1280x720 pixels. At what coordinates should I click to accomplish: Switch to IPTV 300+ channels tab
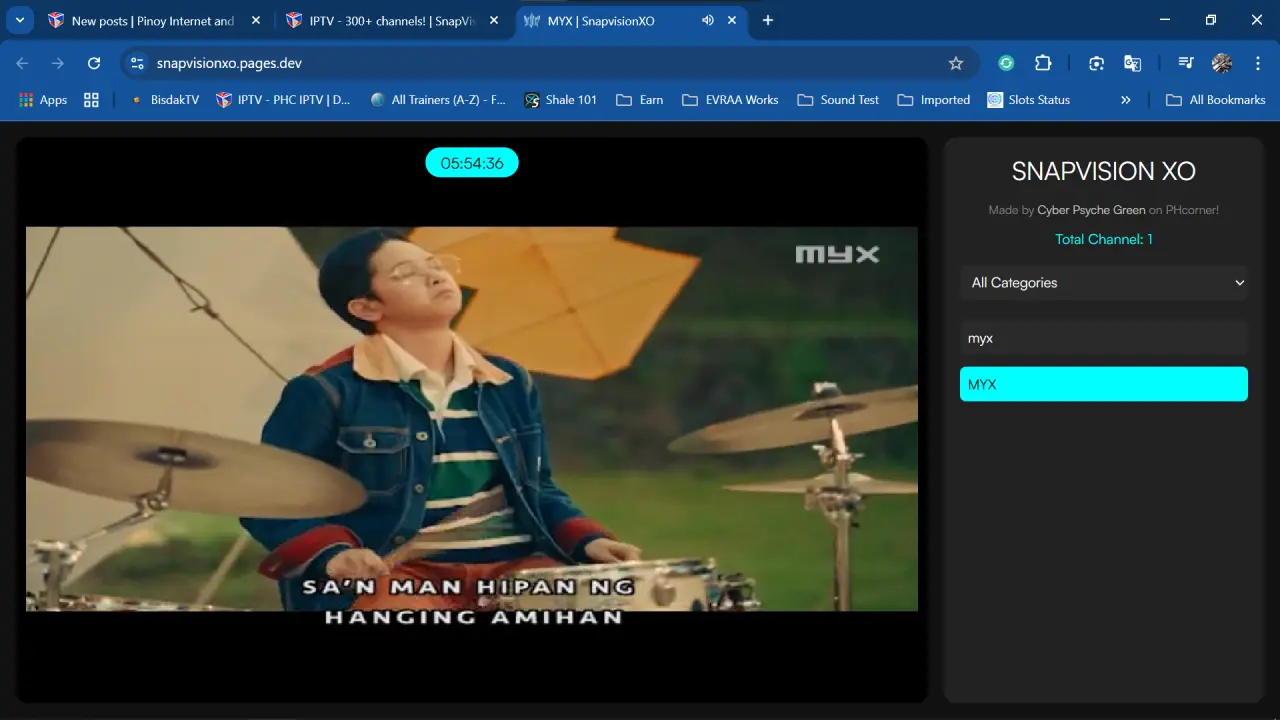tap(391, 20)
